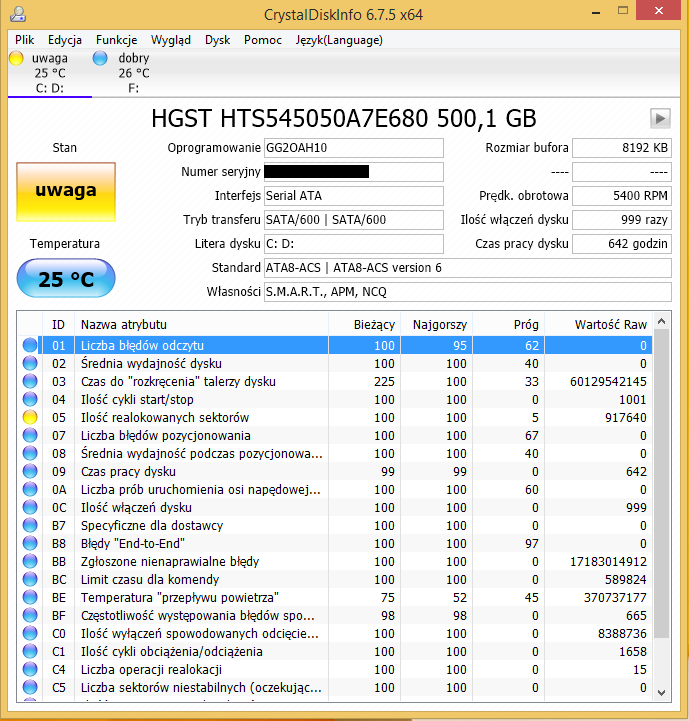Open the Funkcje menu
The width and height of the screenshot is (689, 721).
click(116, 40)
